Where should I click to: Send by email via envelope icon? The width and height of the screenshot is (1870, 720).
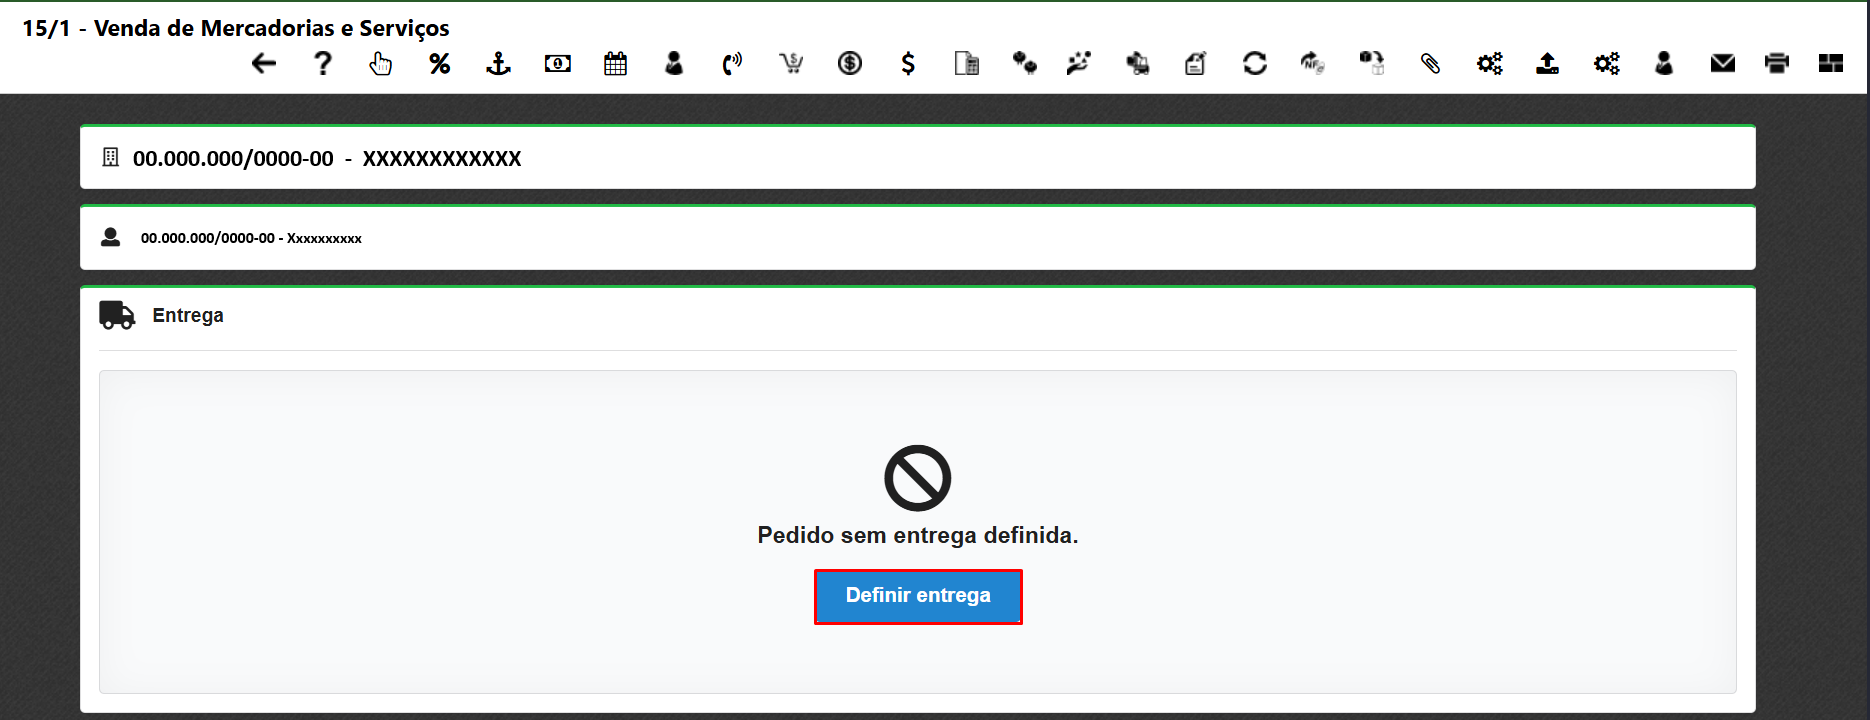(x=1723, y=64)
